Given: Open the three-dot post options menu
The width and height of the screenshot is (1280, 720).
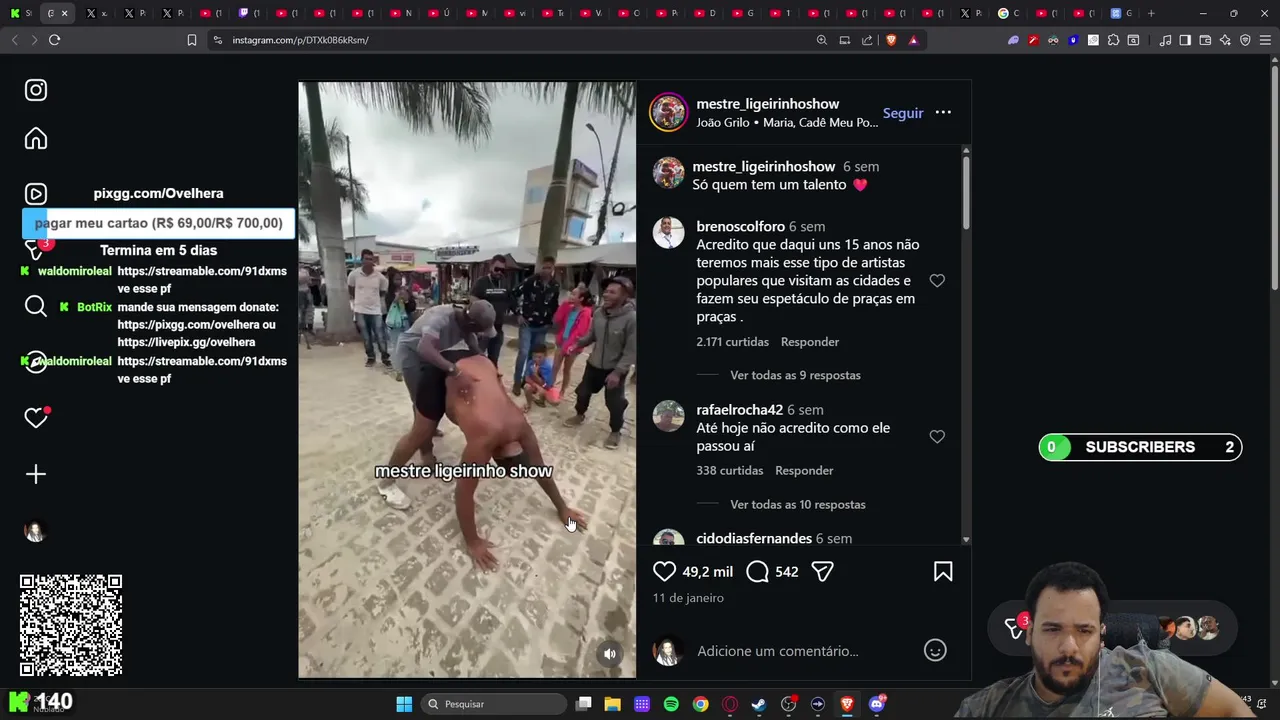Looking at the screenshot, I should point(943,112).
